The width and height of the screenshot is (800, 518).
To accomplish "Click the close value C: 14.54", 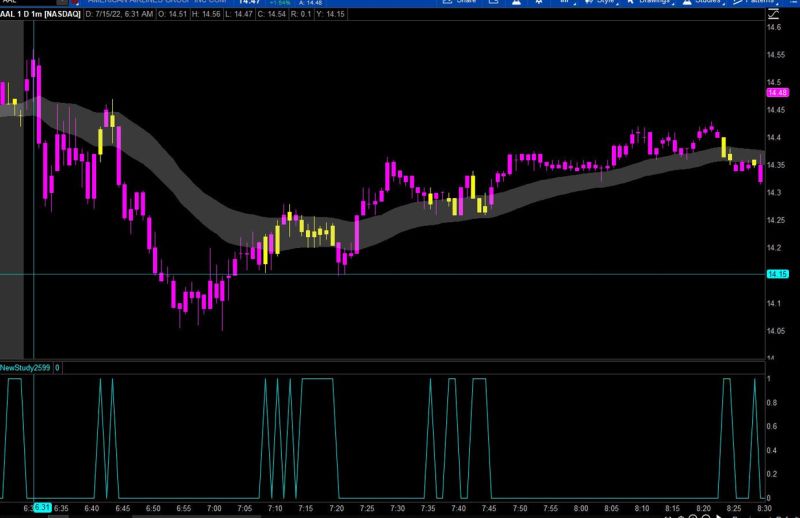I will click(x=271, y=14).
